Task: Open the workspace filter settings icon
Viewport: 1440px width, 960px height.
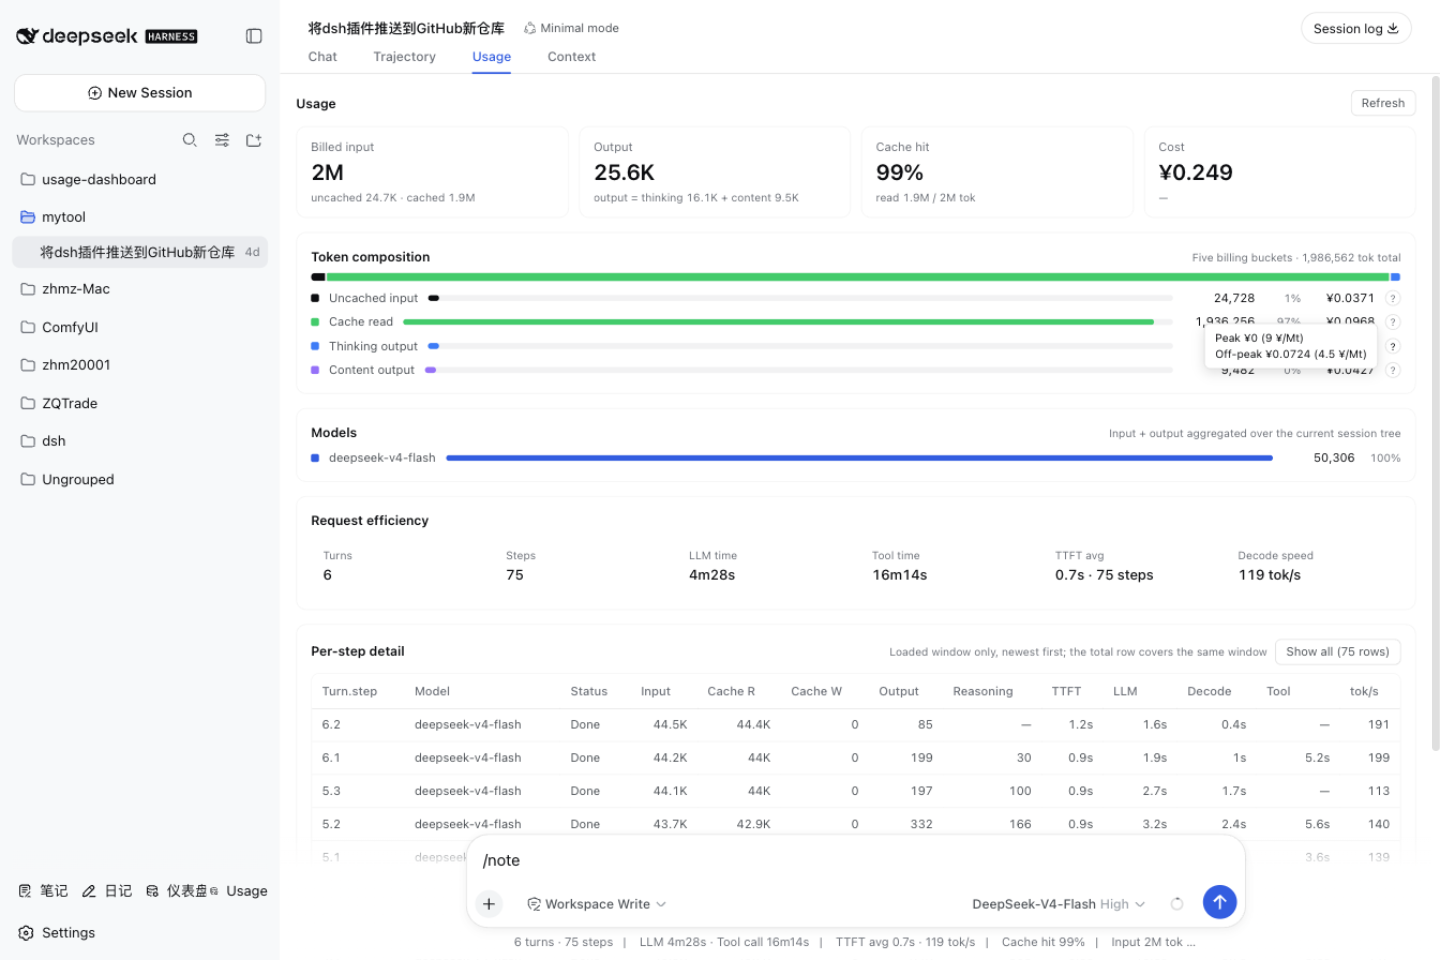Action: point(222,140)
